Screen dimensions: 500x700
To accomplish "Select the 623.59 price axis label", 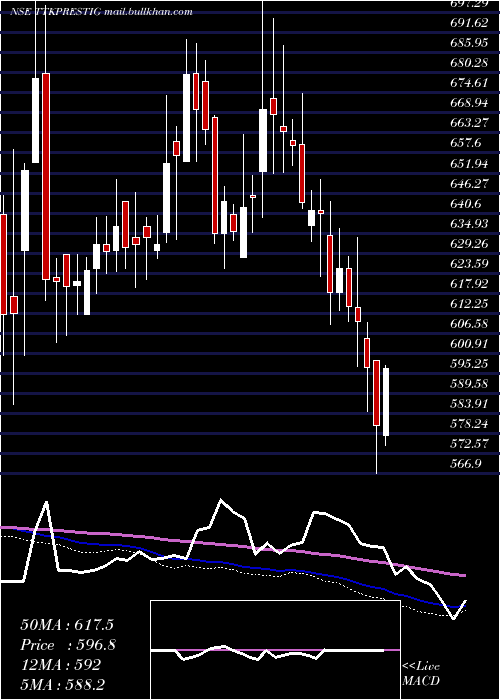I will point(469,264).
